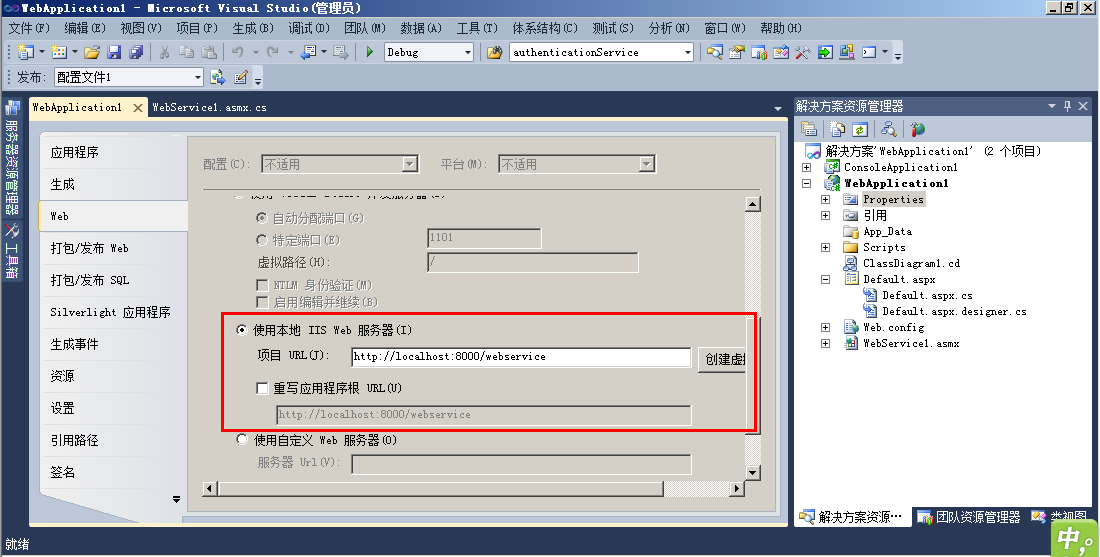This screenshot has height=557, width=1100.
Task: Open the Debug configuration dropdown
Action: pos(468,52)
